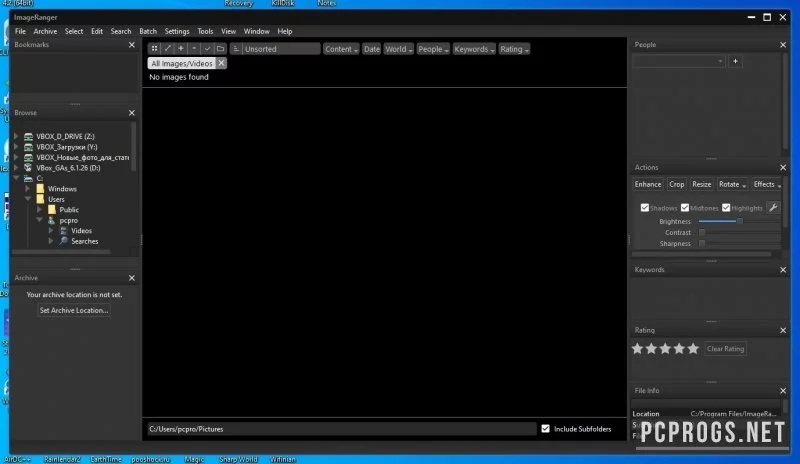Expand the Windows folder node

pos(28,189)
